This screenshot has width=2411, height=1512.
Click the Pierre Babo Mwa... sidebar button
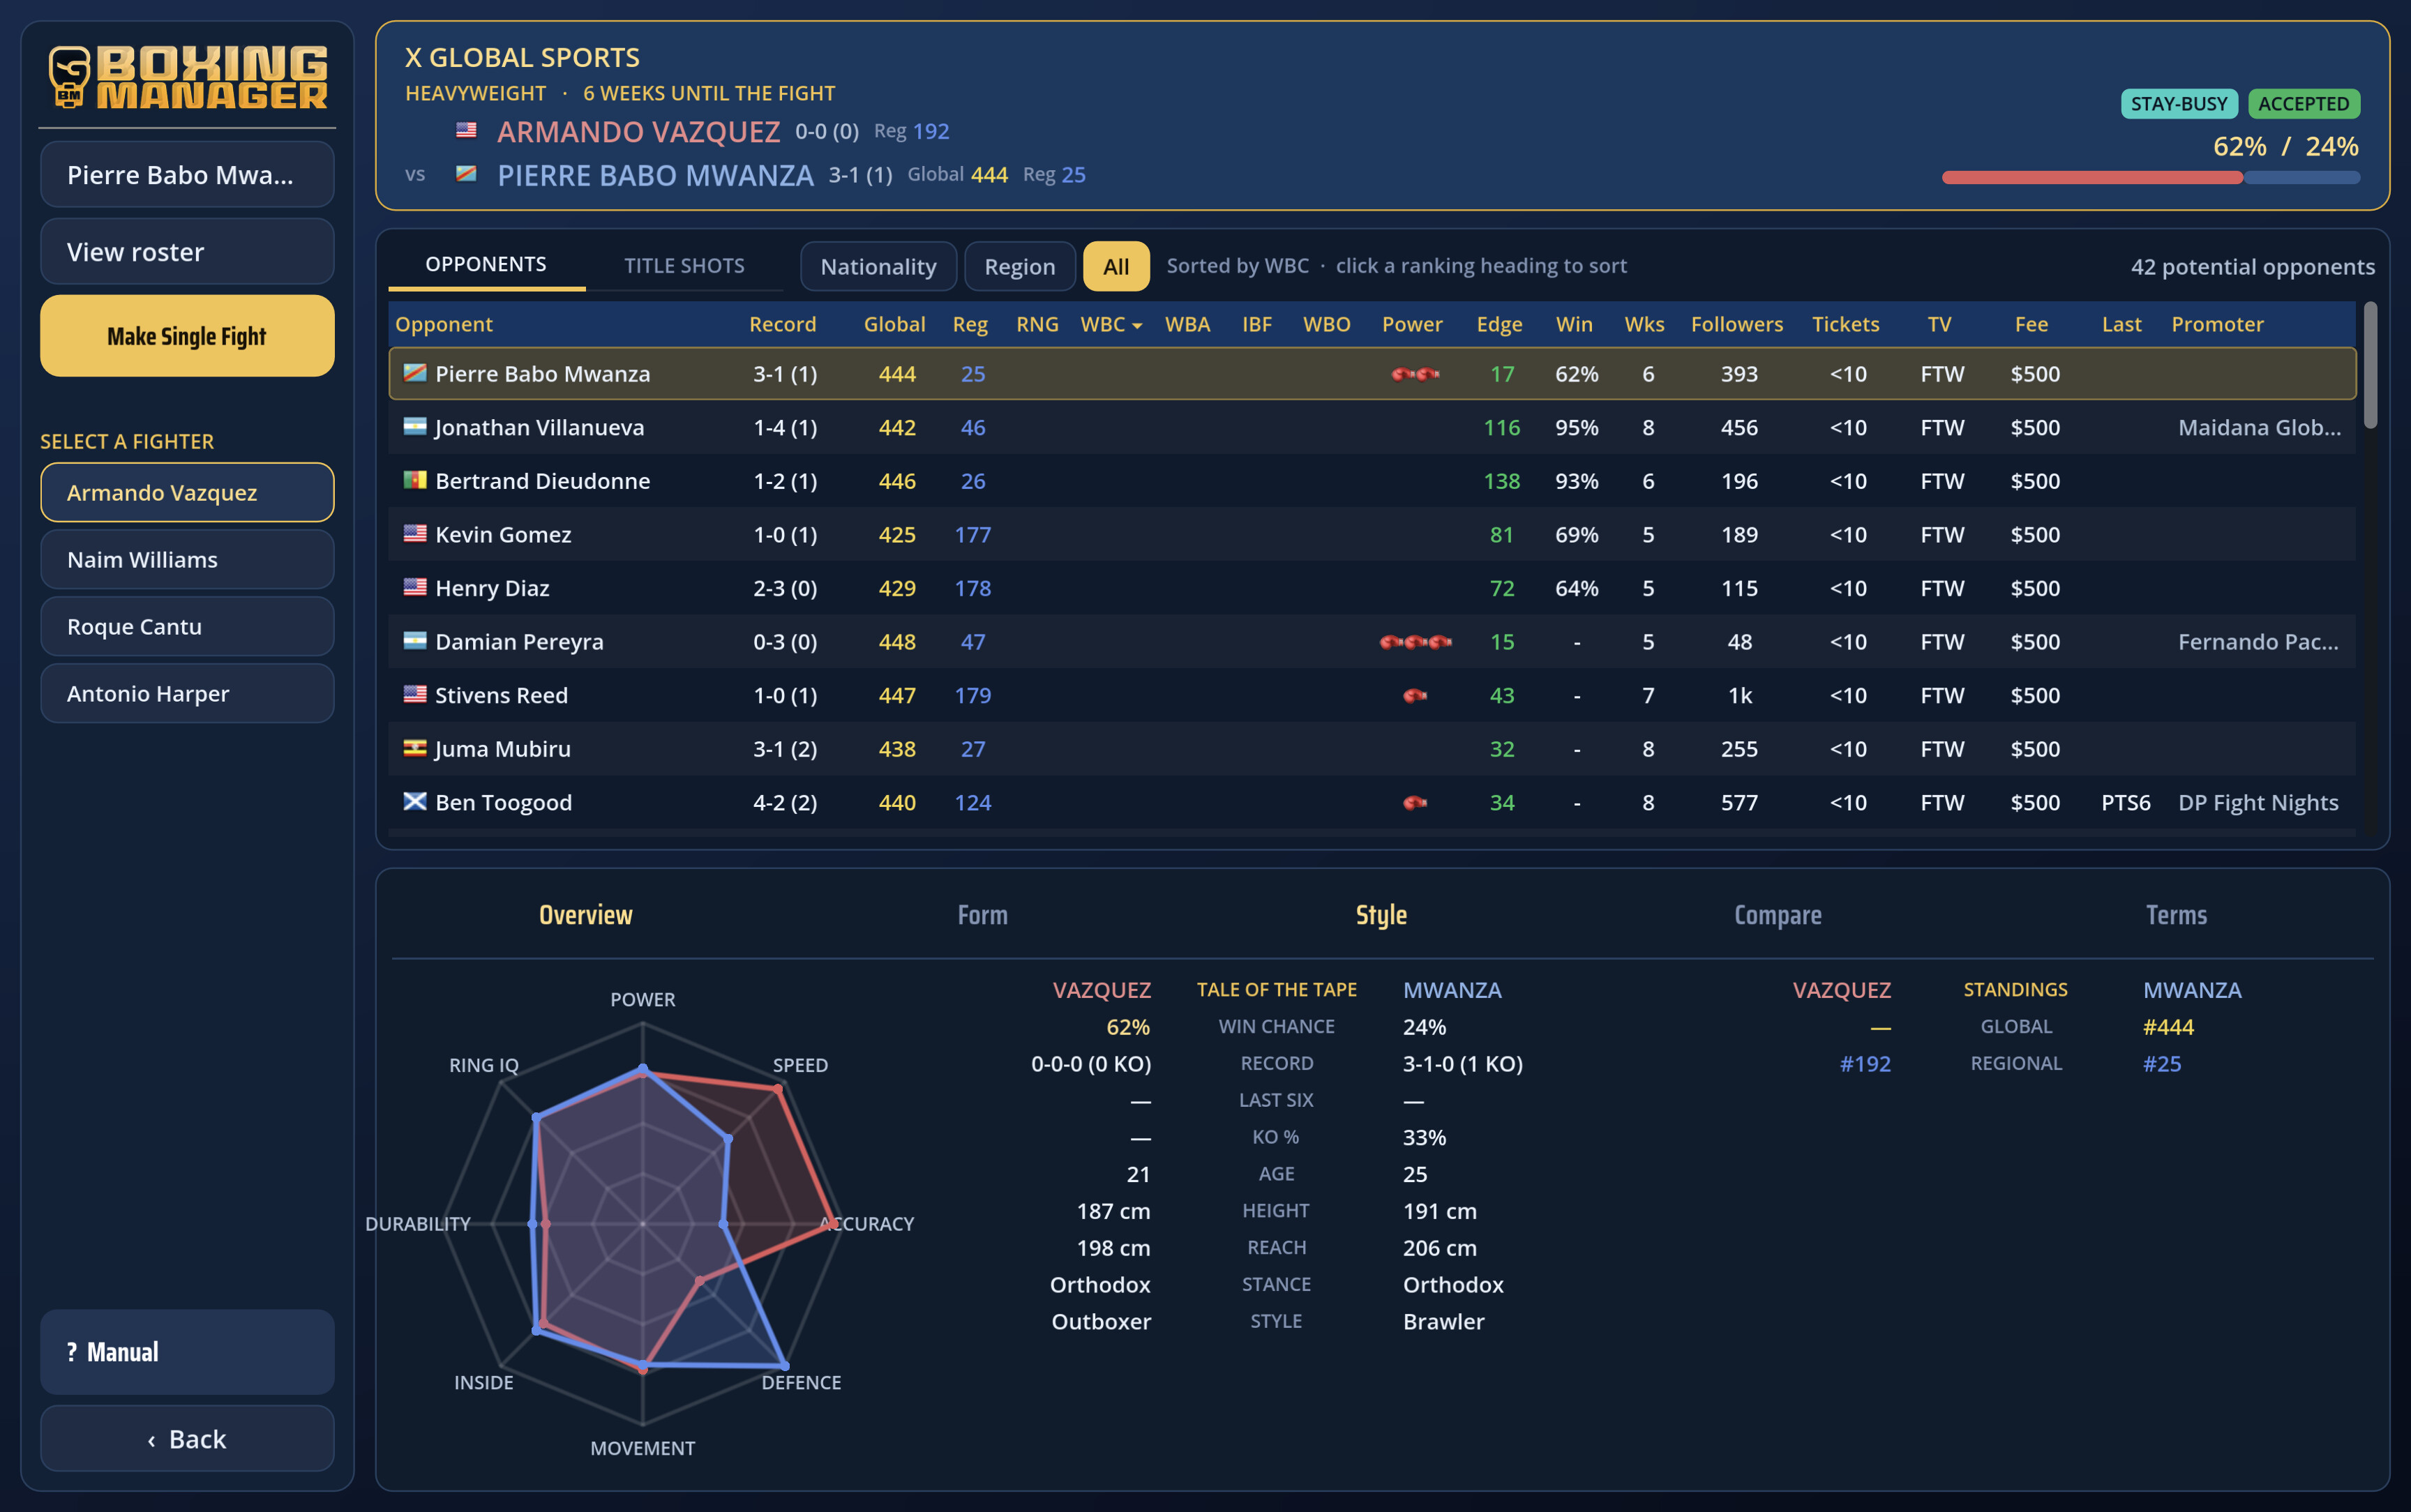[x=187, y=174]
